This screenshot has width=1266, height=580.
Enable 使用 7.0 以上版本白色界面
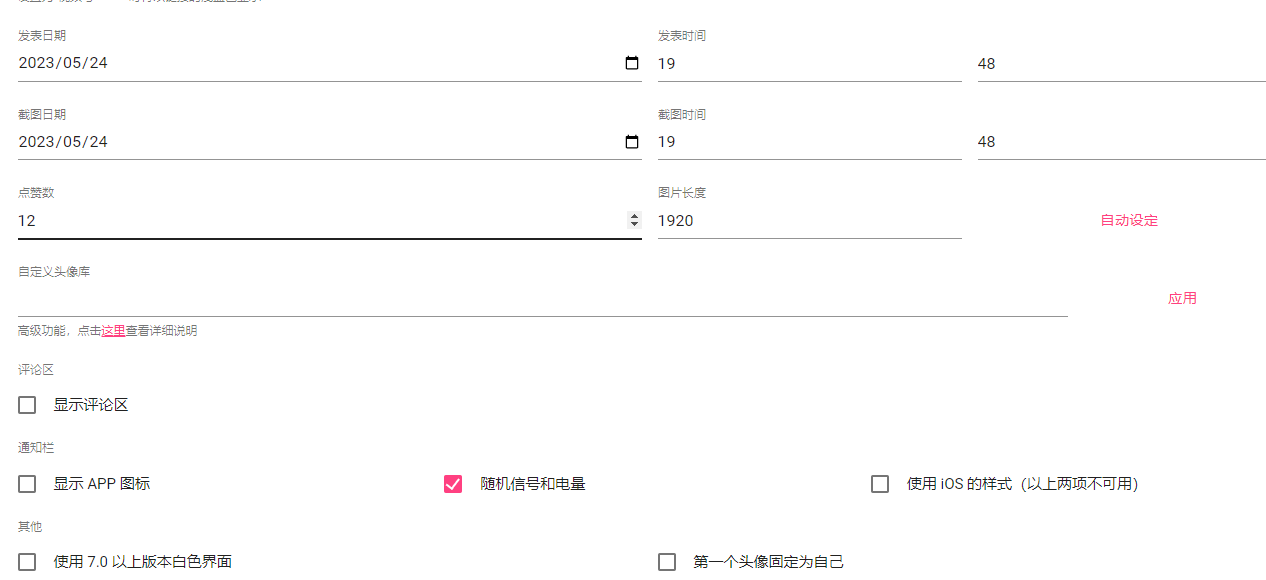click(x=27, y=562)
